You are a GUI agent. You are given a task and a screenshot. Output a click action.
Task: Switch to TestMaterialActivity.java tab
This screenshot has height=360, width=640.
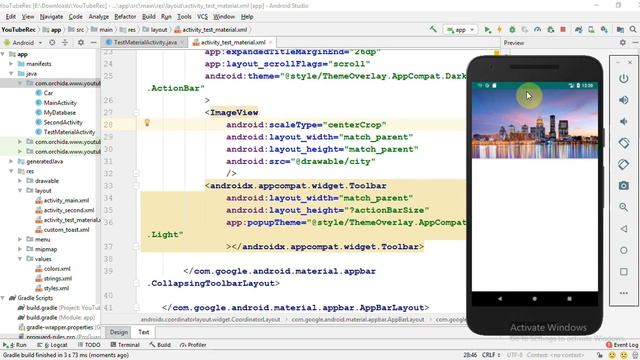(x=144, y=42)
